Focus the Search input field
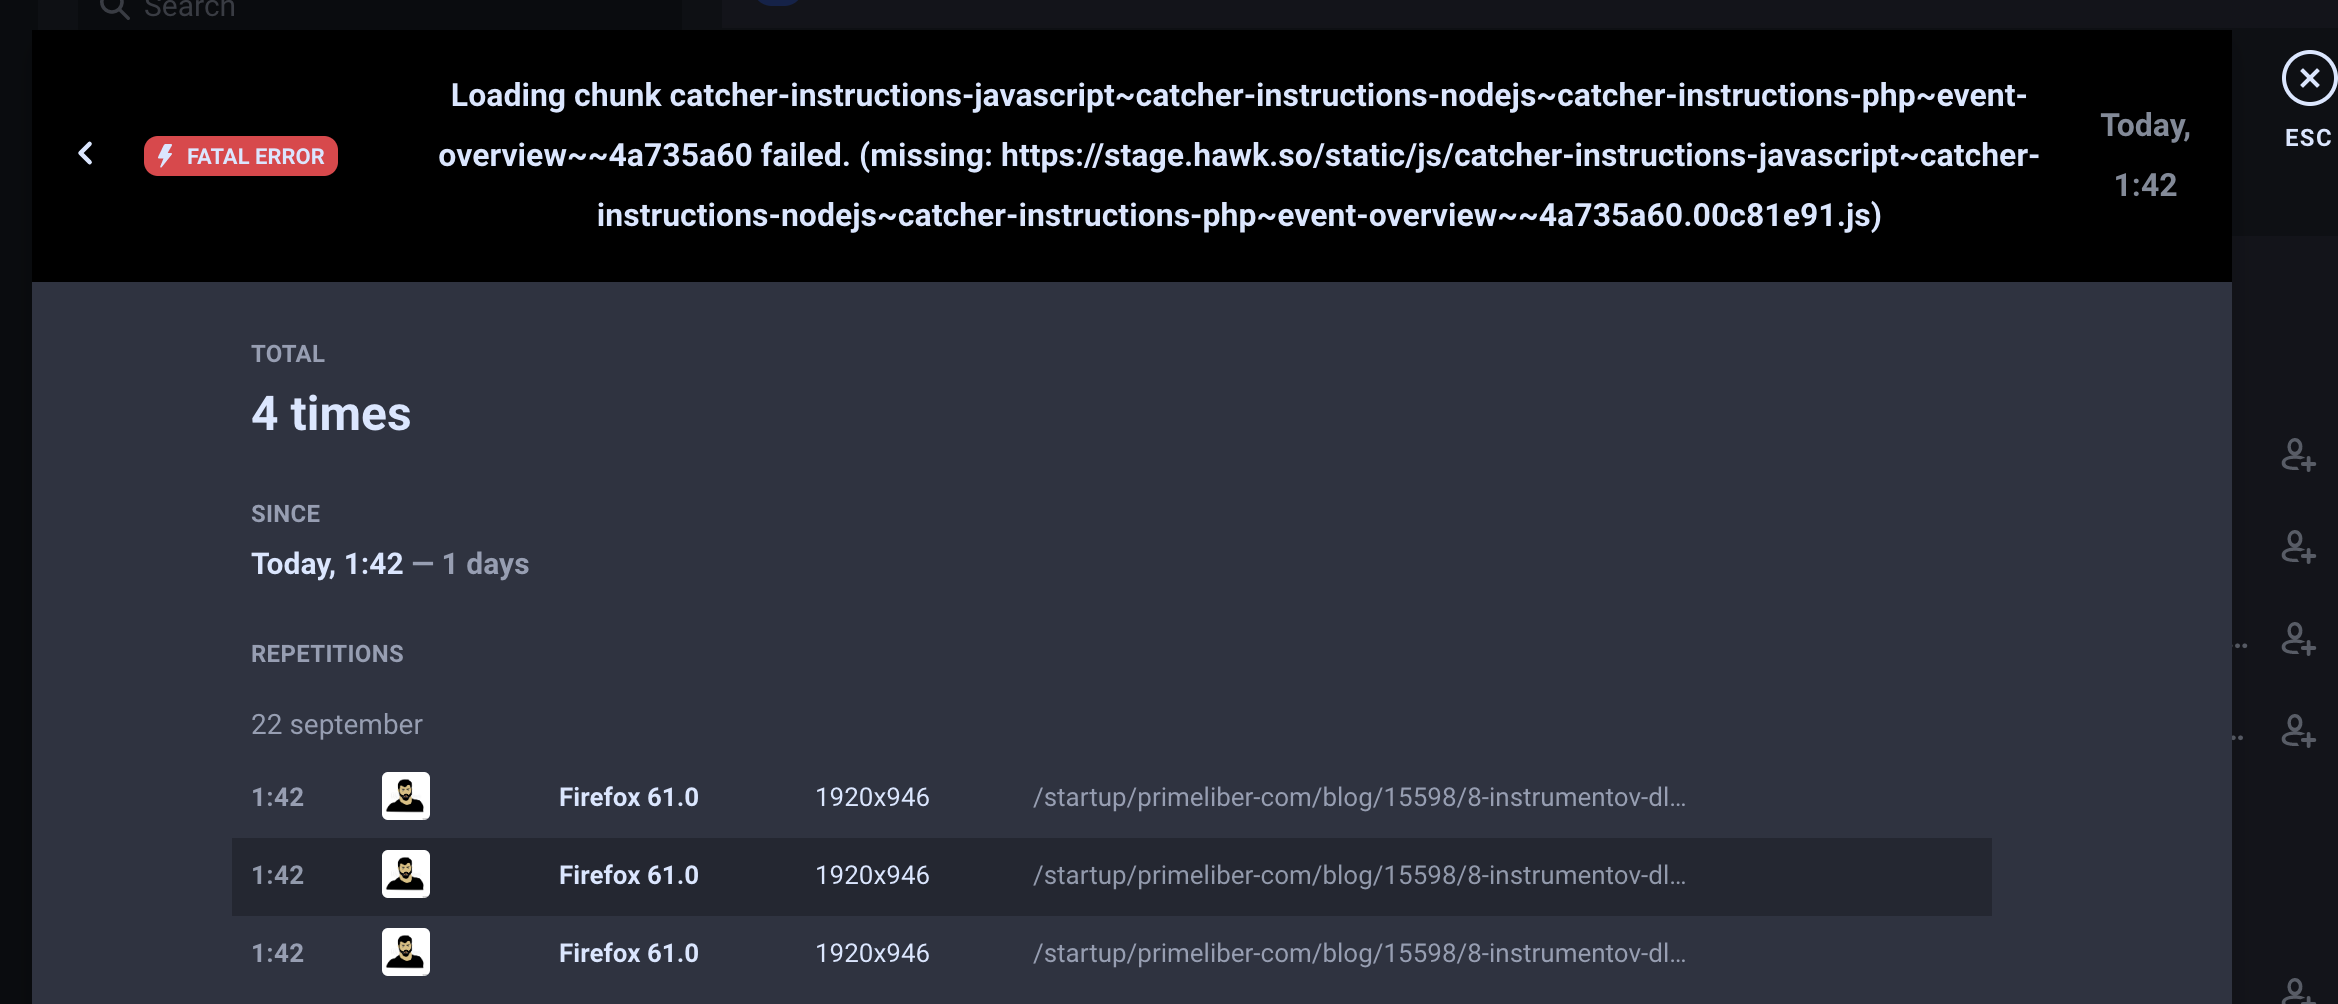2338x1004 pixels. click(380, 10)
